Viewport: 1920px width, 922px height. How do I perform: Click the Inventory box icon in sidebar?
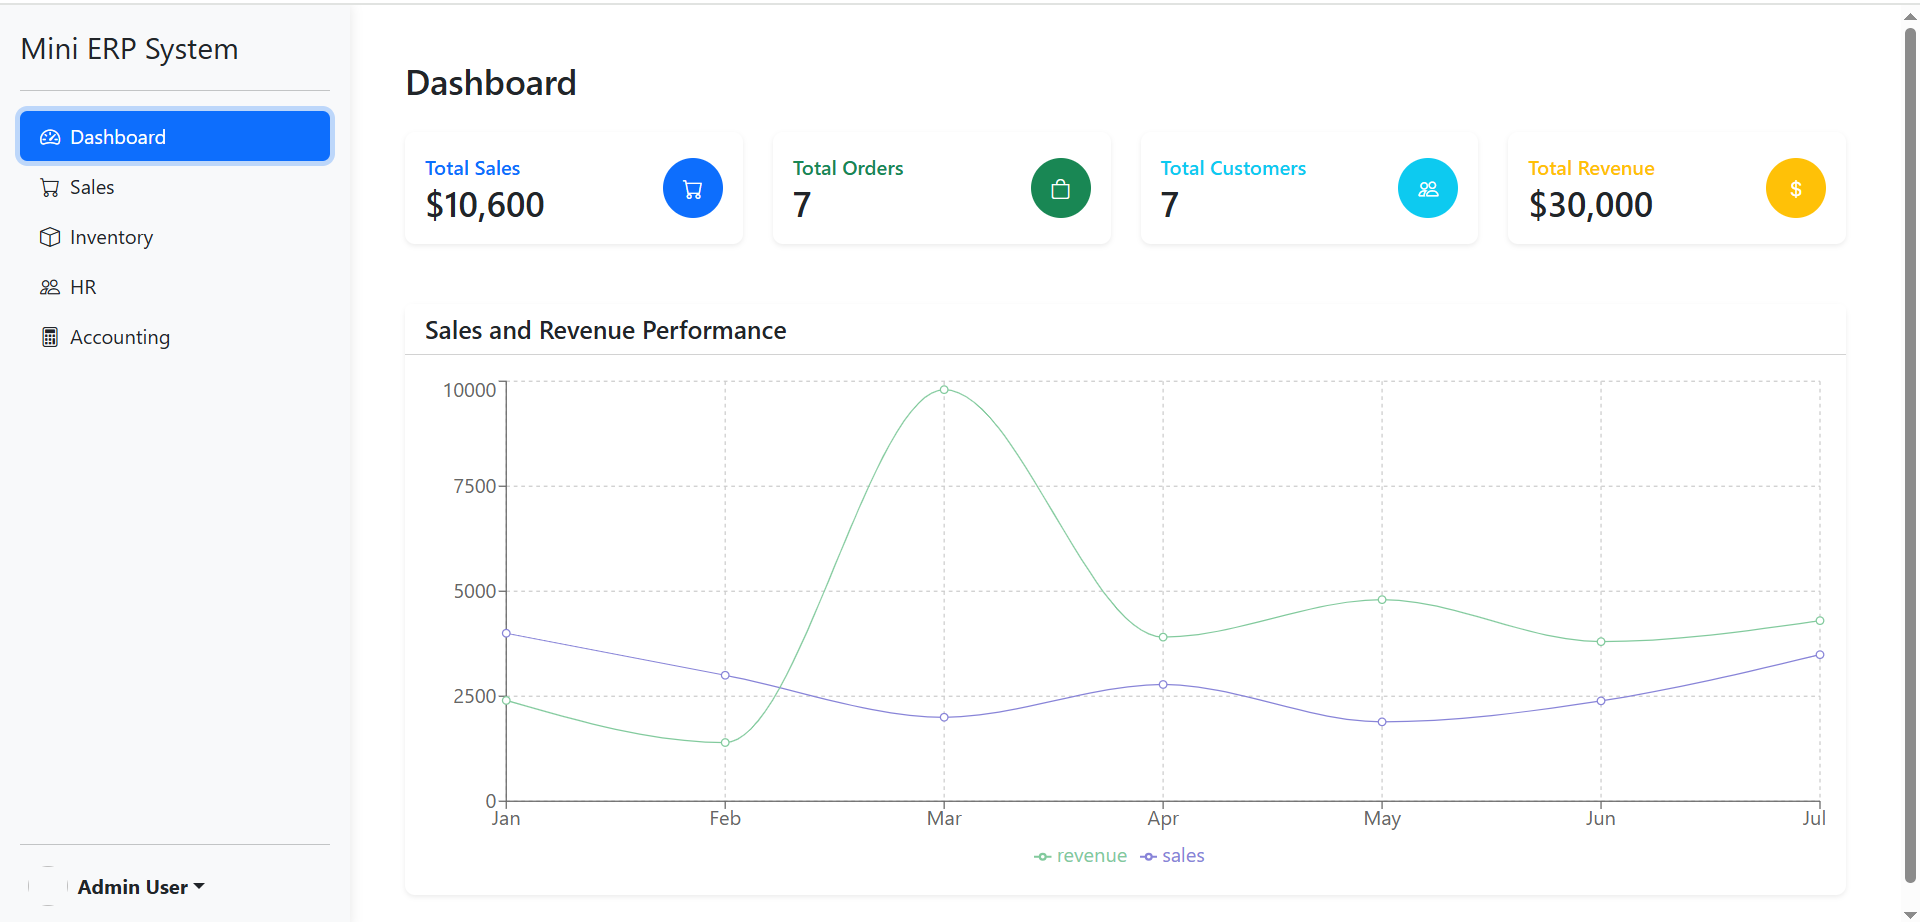click(x=50, y=237)
